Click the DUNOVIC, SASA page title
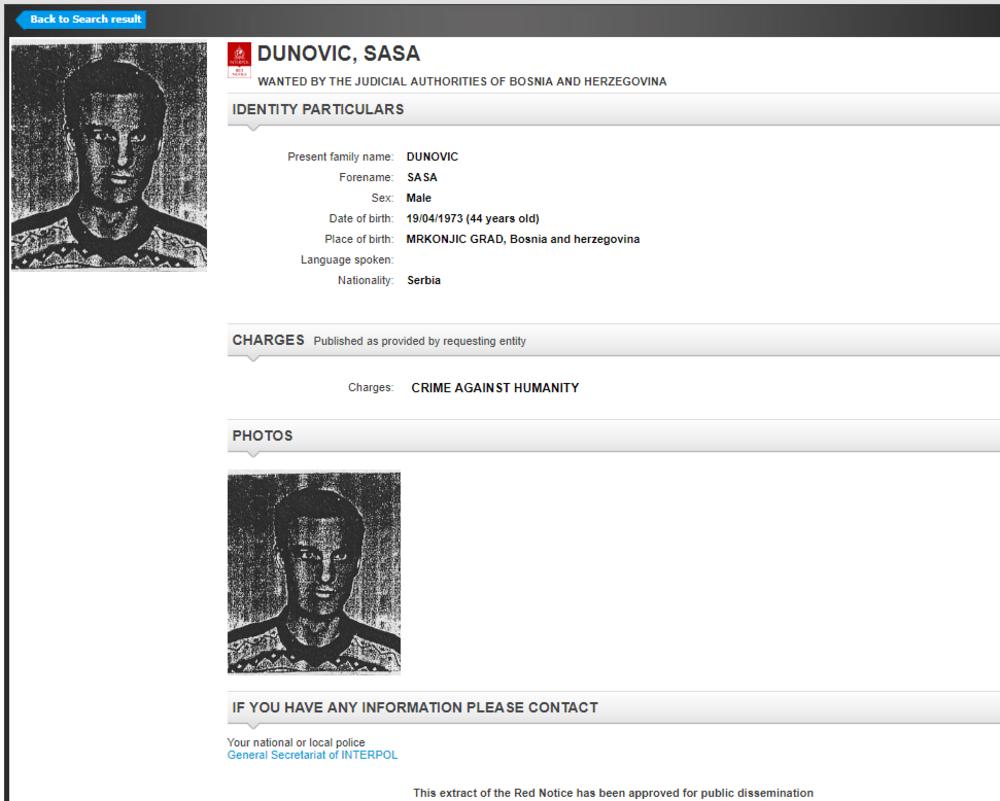This screenshot has height=801, width=1000. click(x=338, y=55)
